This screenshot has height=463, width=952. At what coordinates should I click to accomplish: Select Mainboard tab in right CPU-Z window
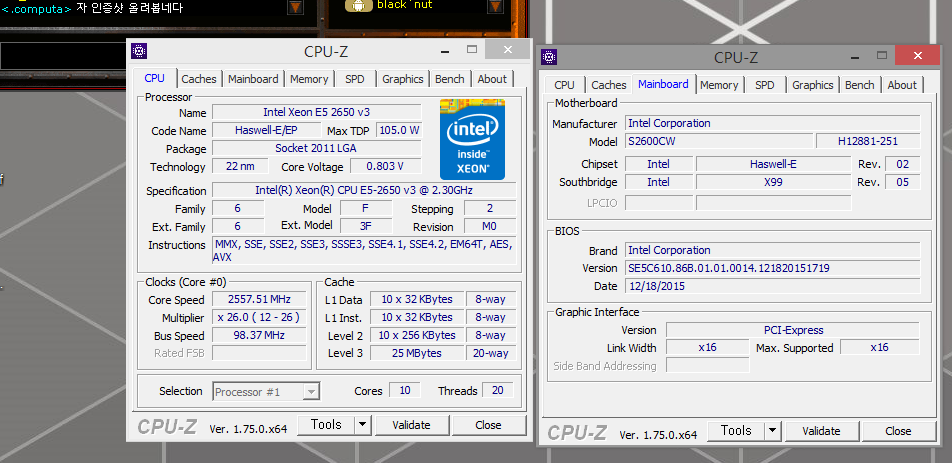[x=663, y=84]
